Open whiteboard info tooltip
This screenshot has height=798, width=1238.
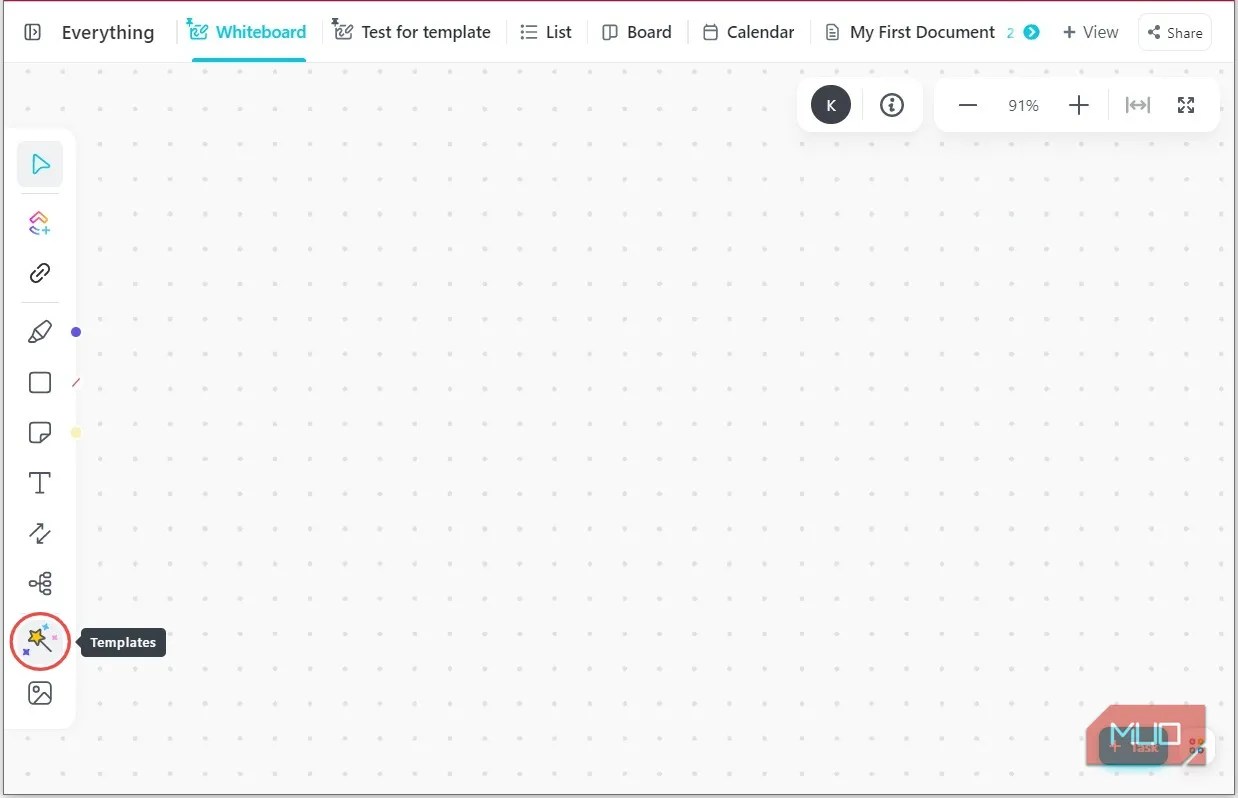coord(891,105)
